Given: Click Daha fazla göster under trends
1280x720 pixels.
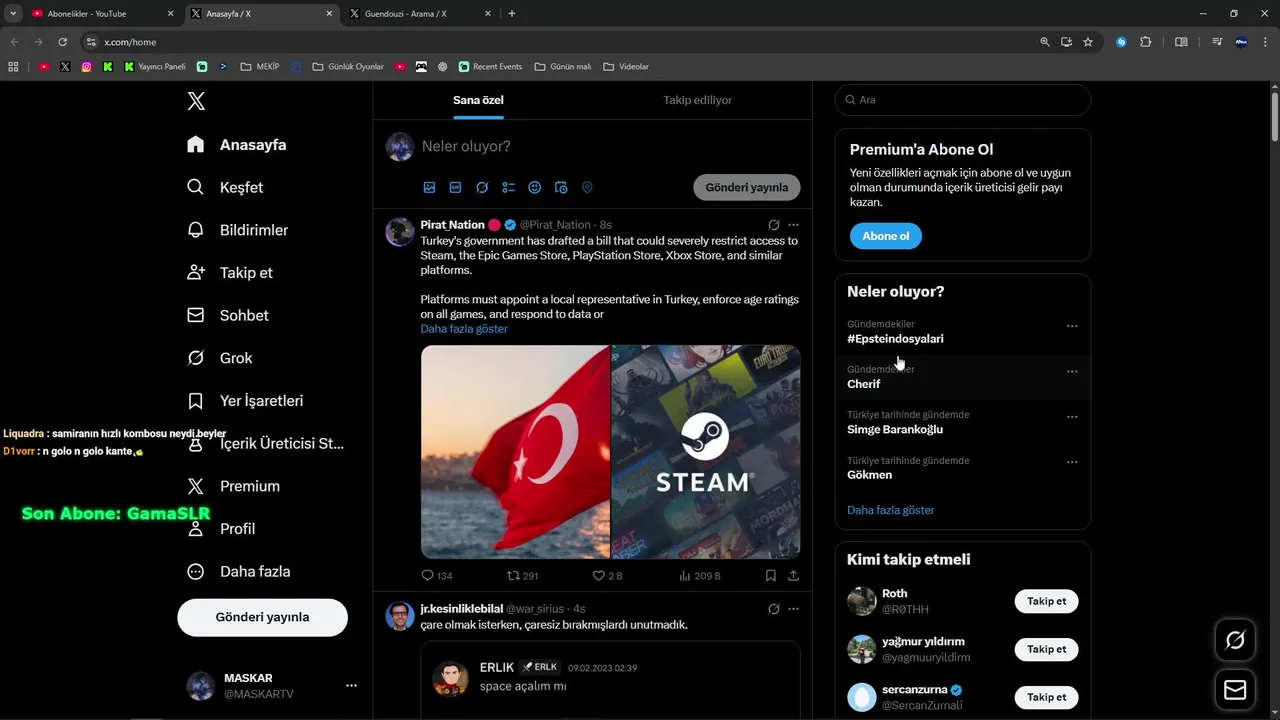Looking at the screenshot, I should (891, 510).
